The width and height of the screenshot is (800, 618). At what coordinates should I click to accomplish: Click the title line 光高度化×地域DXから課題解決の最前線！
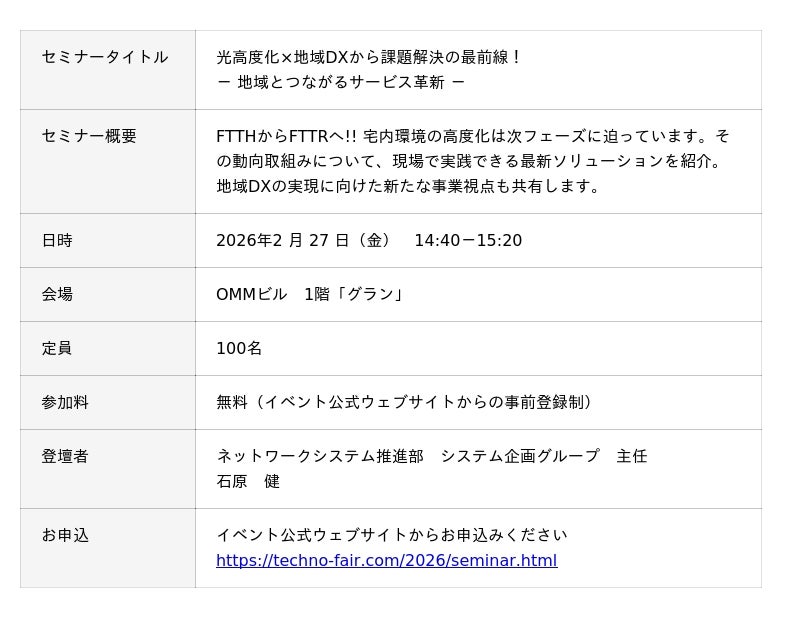369,57
